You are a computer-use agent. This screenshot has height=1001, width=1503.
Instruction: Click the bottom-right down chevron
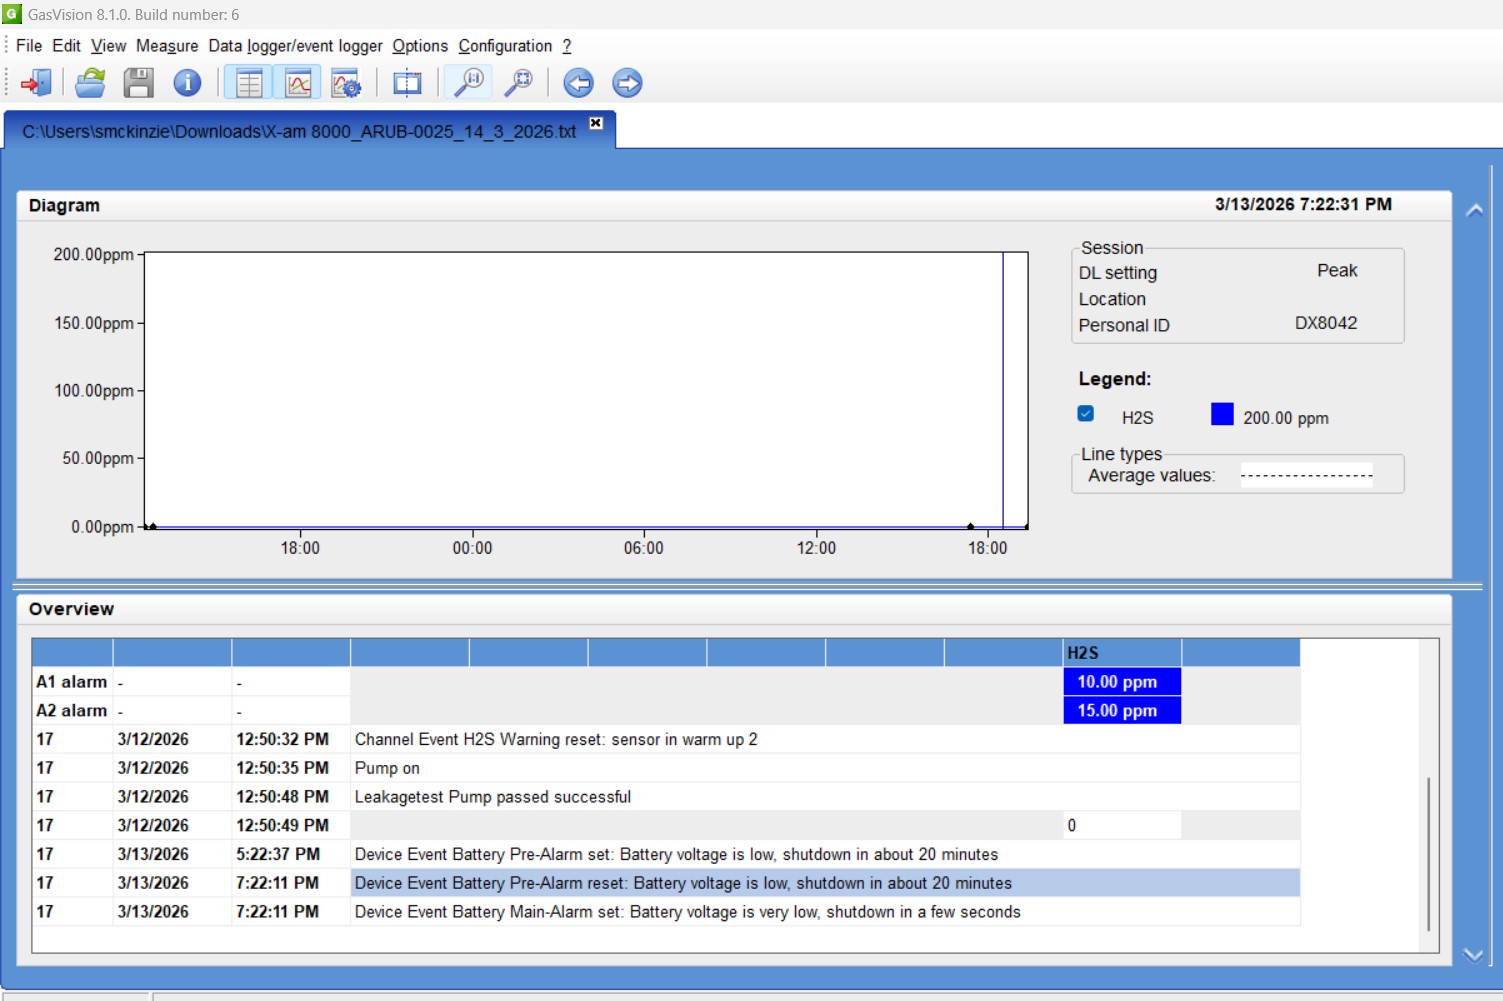(x=1473, y=955)
